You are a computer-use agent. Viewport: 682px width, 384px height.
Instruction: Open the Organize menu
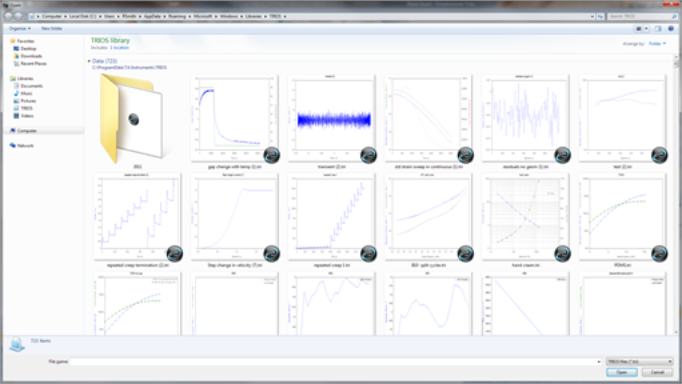[20, 29]
